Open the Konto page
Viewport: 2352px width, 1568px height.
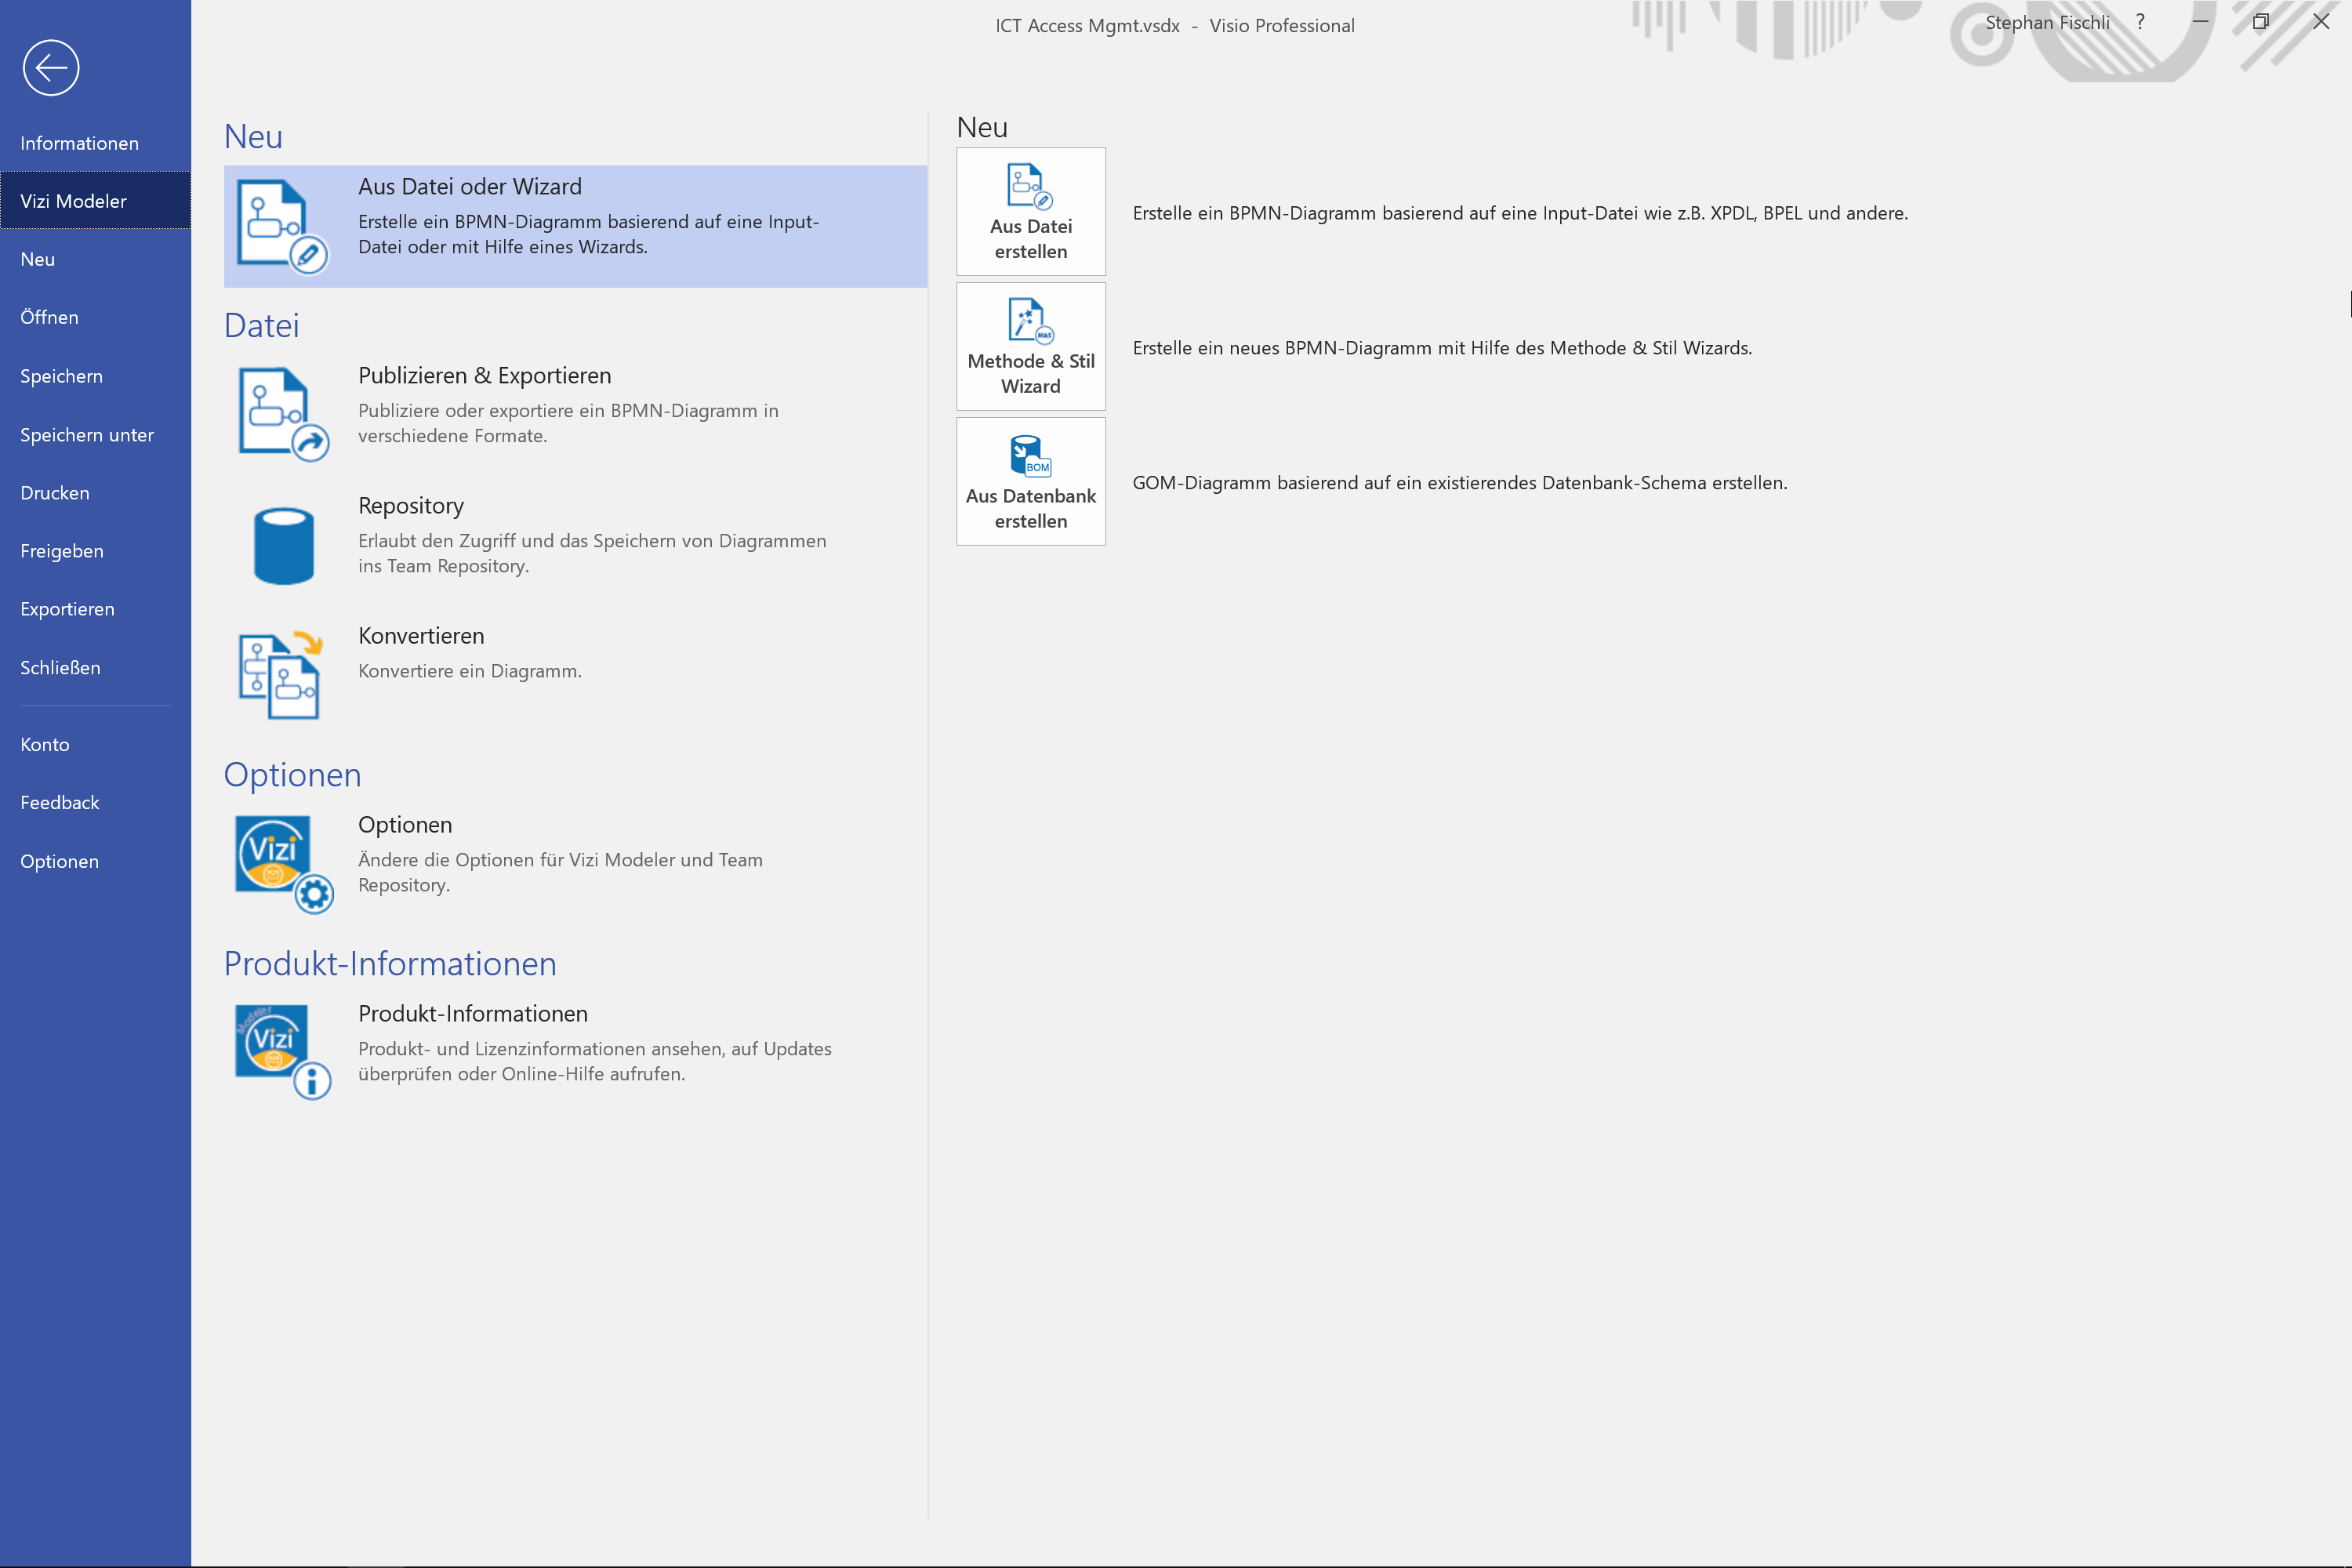(95, 745)
